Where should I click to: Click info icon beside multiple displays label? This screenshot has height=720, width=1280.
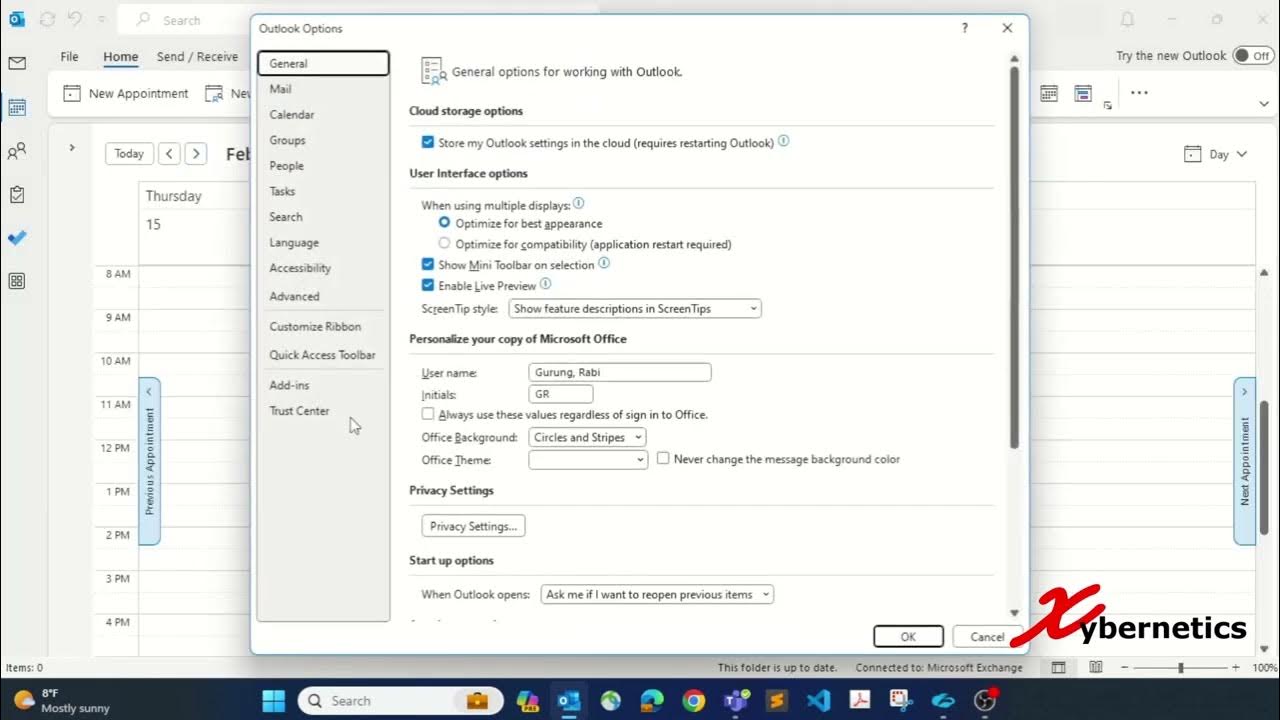[579, 203]
